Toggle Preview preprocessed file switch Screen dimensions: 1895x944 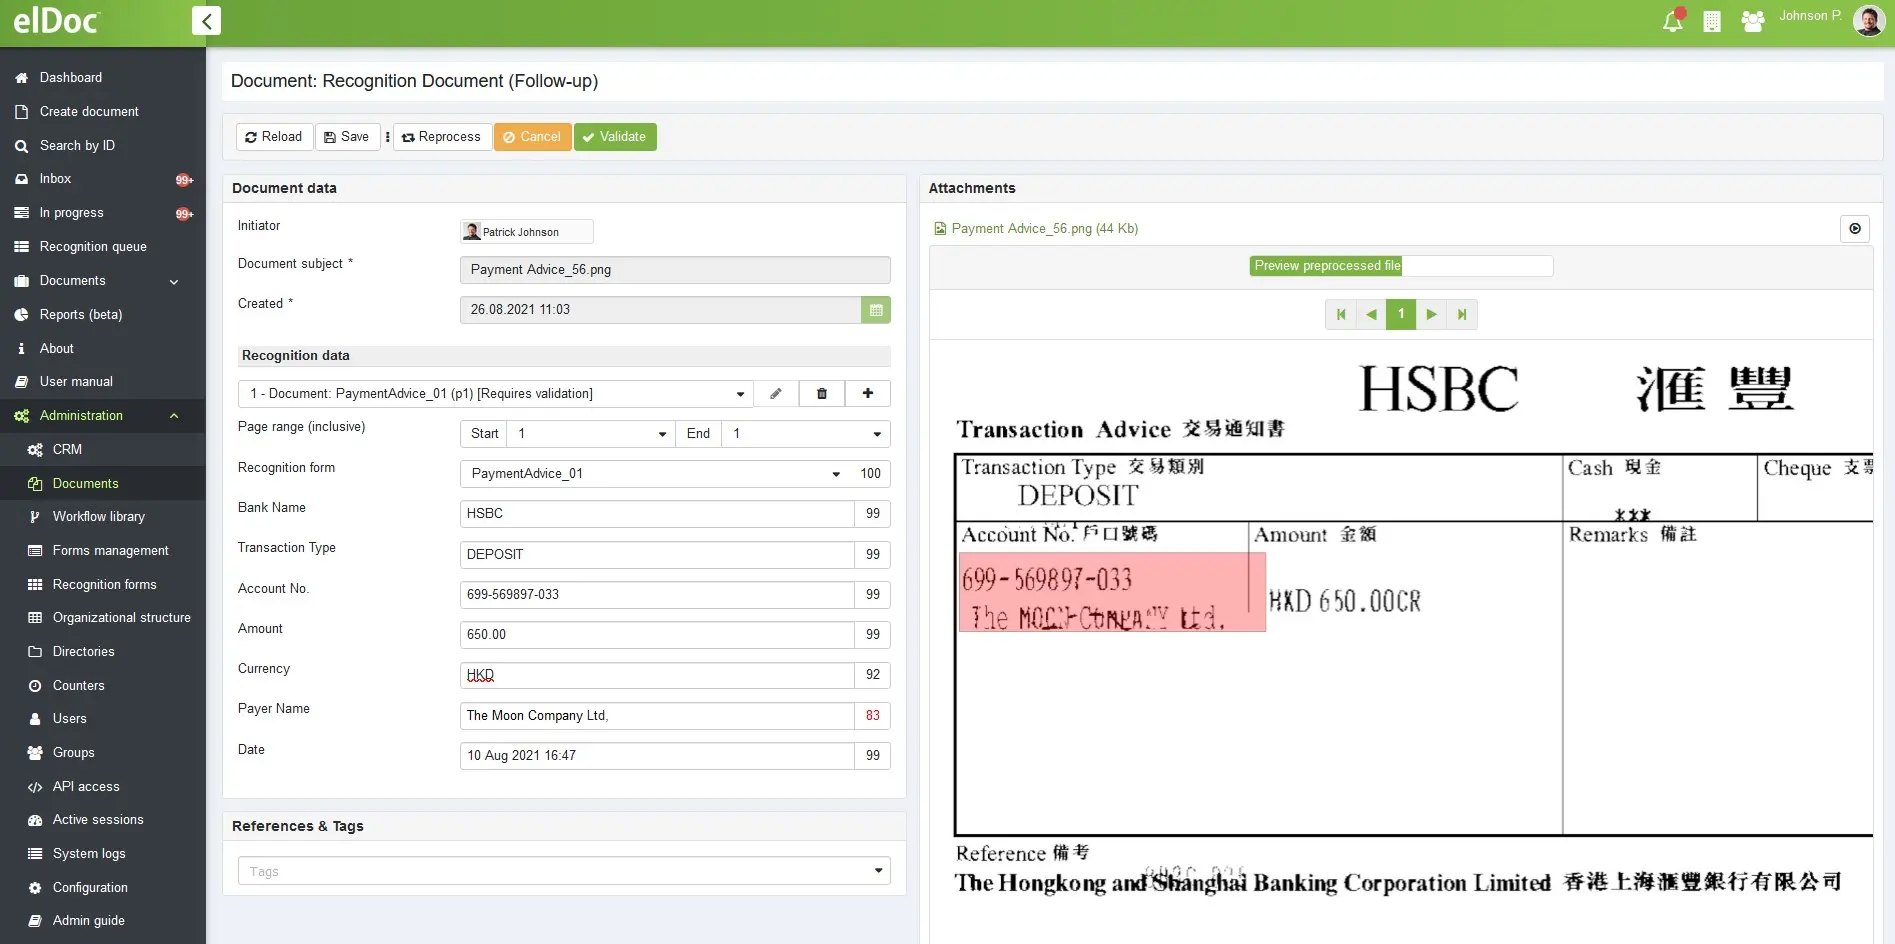tap(1400, 266)
